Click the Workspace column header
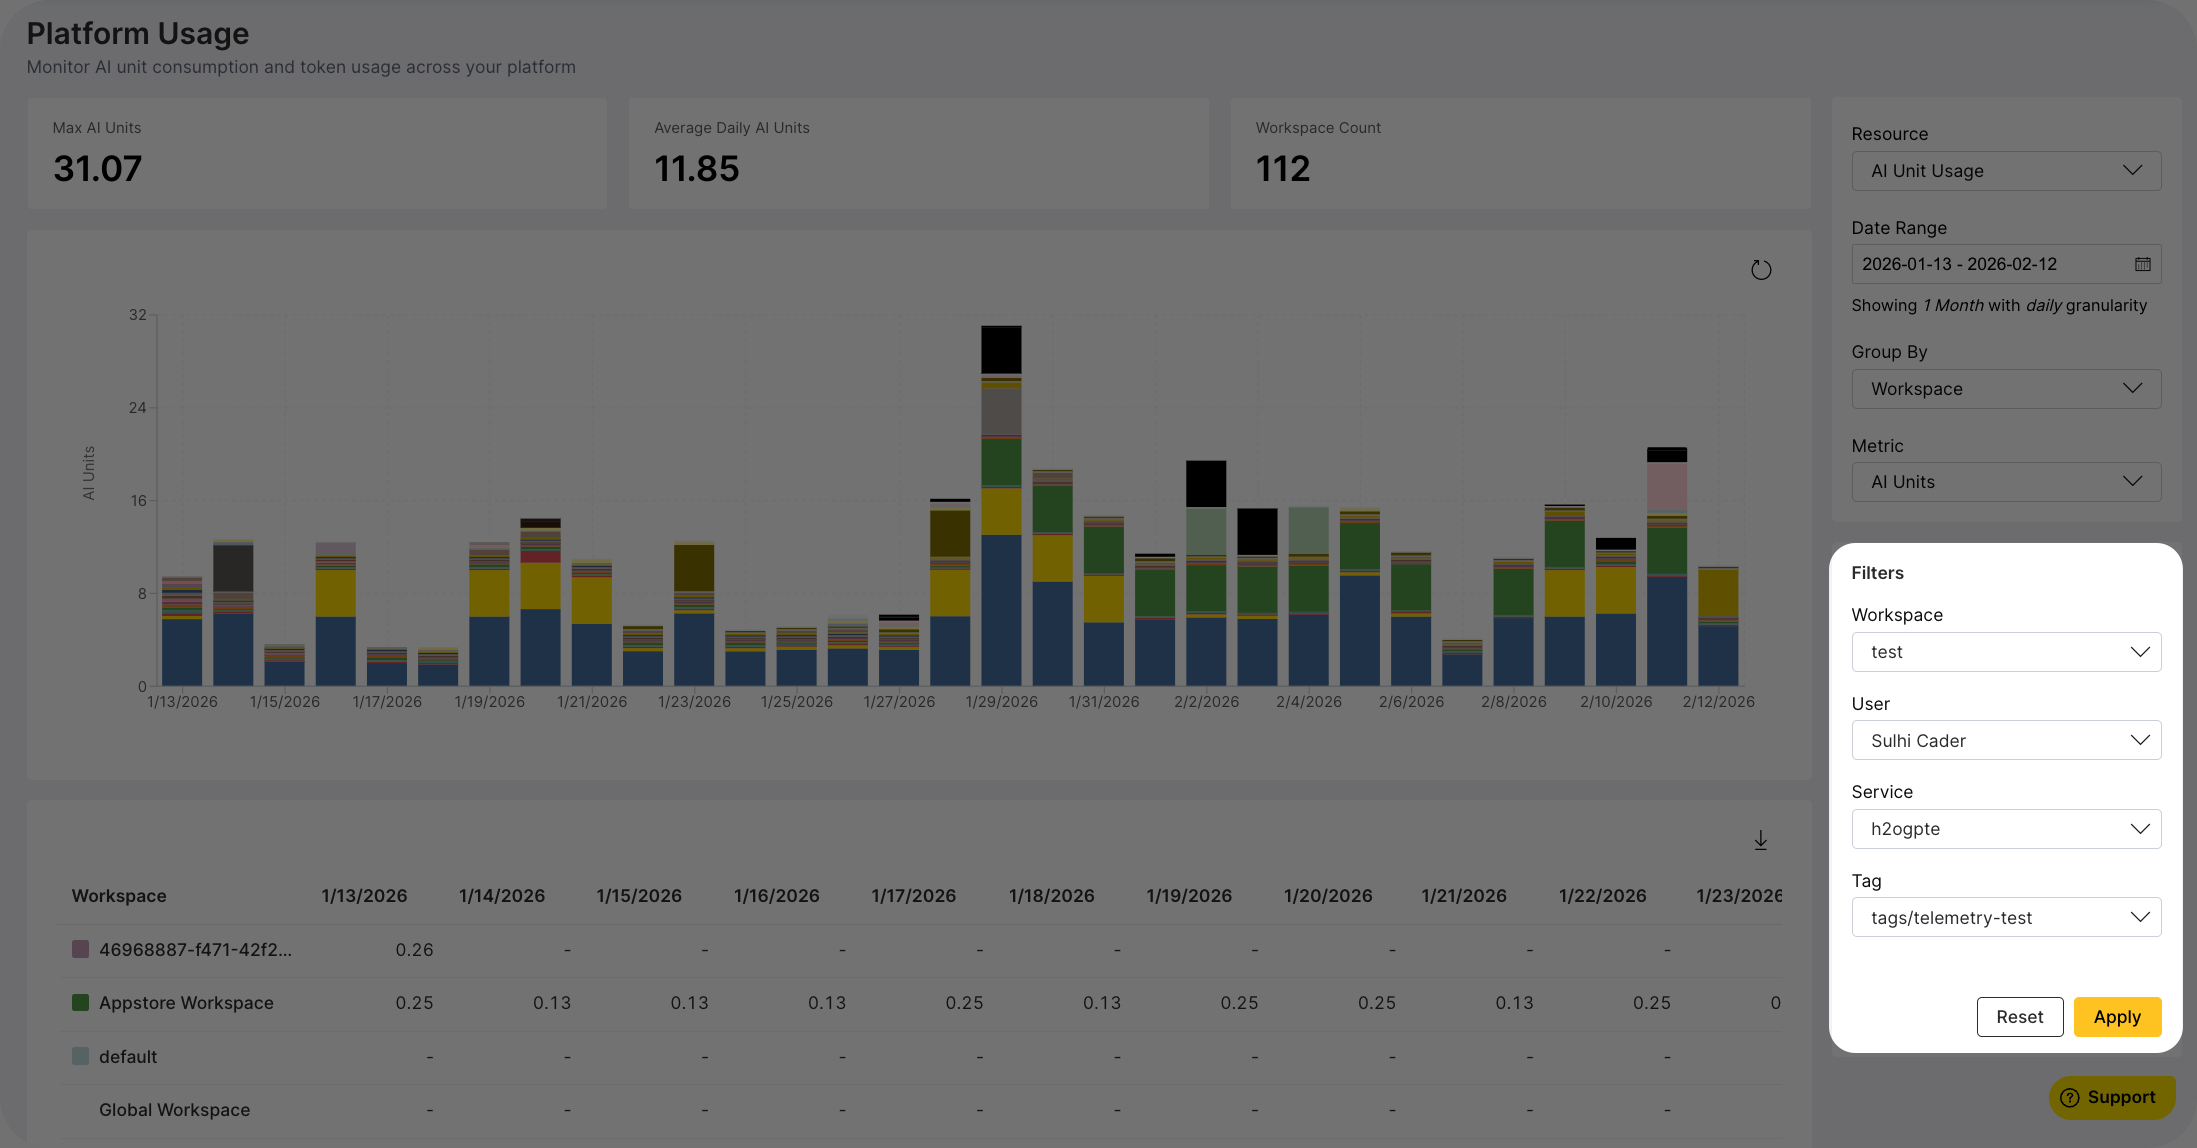Screen dimensions: 2197x1148 pos(119,896)
